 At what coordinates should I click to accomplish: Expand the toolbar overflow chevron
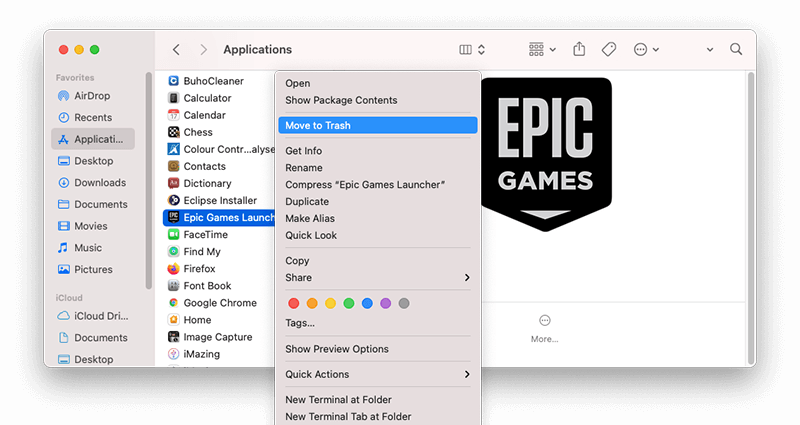pyautogui.click(x=710, y=50)
